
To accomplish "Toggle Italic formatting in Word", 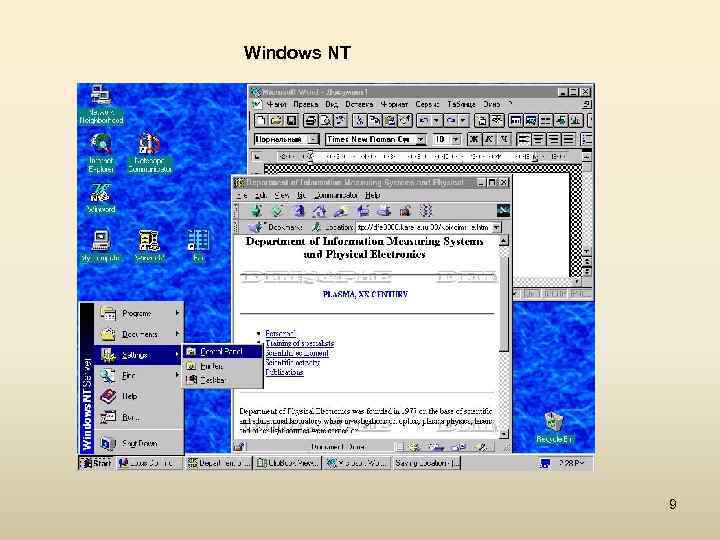I will coord(489,139).
